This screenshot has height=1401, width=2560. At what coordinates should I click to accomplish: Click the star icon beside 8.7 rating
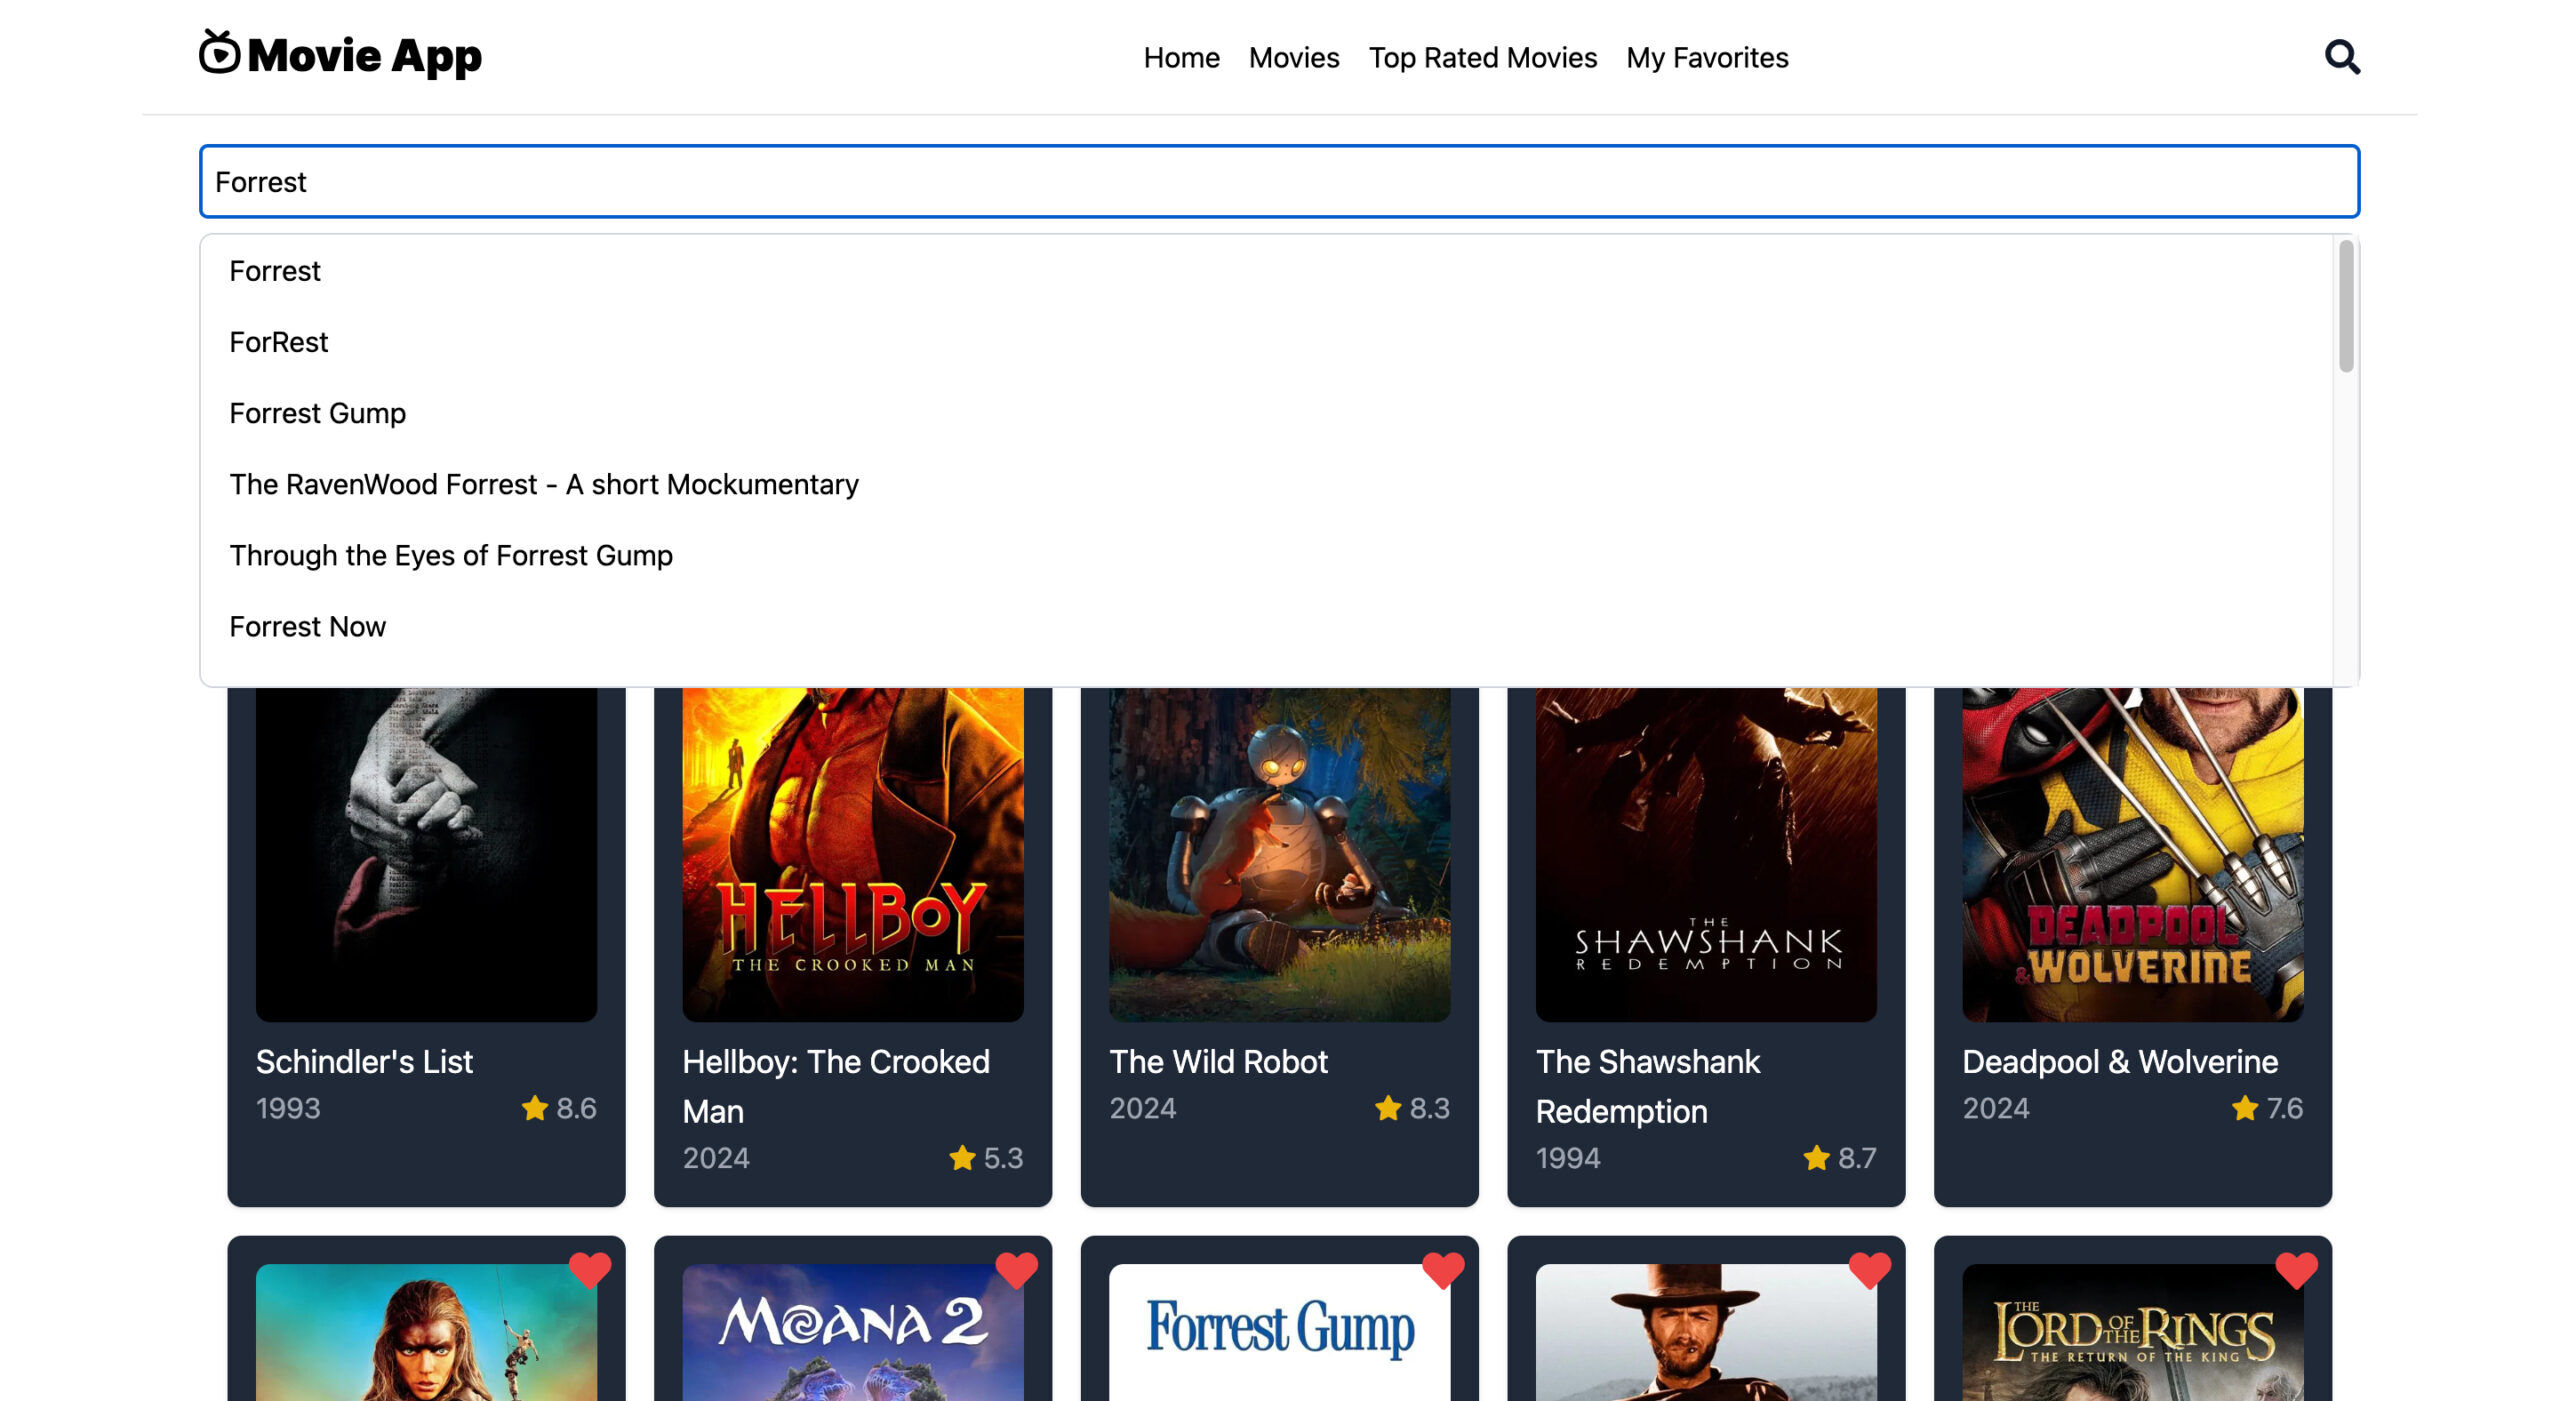click(x=1816, y=1157)
